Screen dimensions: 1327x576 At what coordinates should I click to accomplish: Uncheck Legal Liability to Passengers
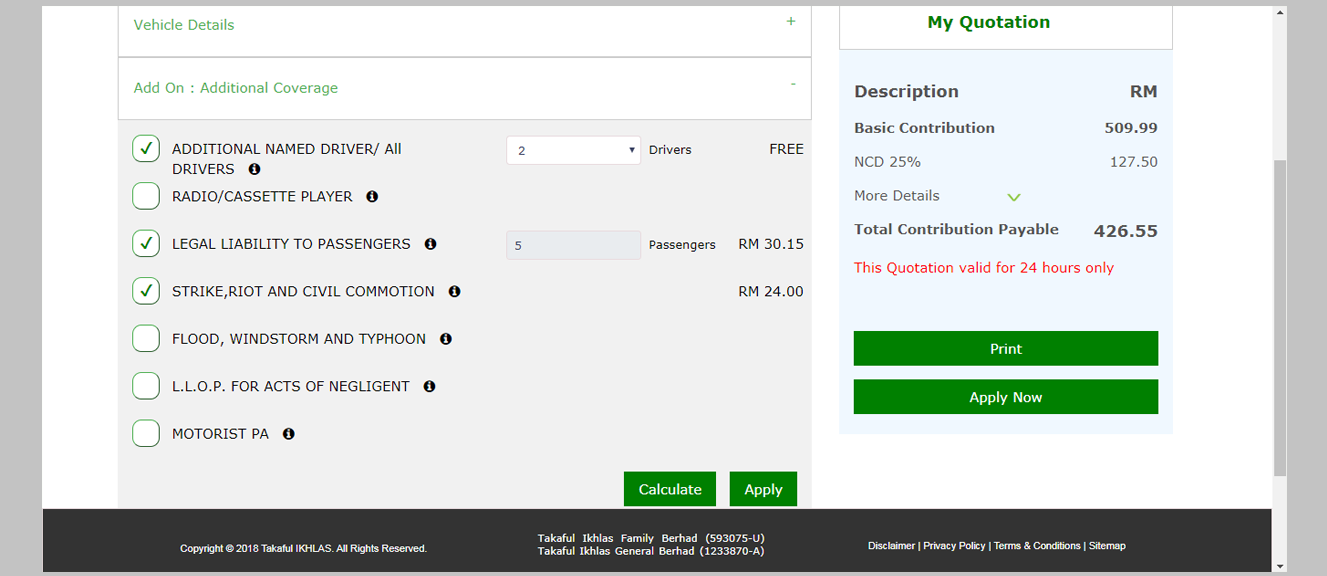tap(146, 244)
